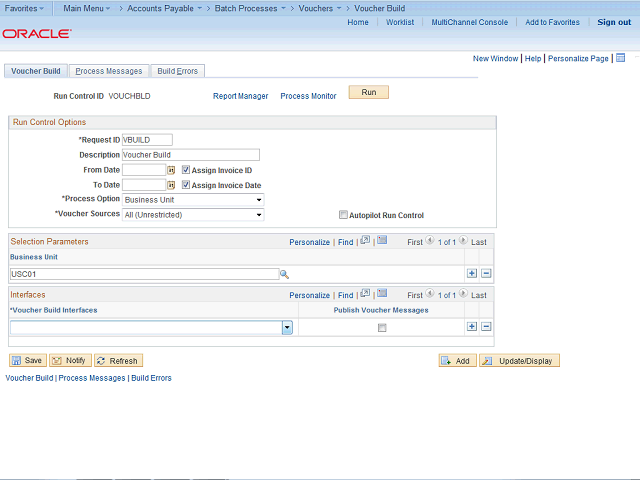Delete the row in Selection Parameters

click(486, 273)
